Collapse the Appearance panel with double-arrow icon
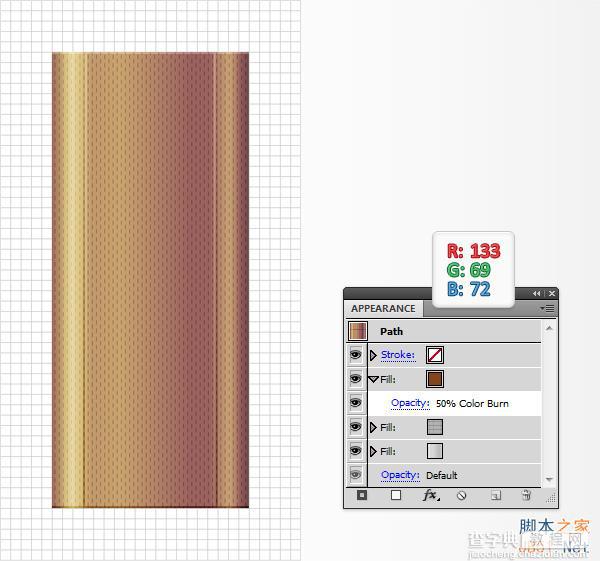 click(537, 294)
